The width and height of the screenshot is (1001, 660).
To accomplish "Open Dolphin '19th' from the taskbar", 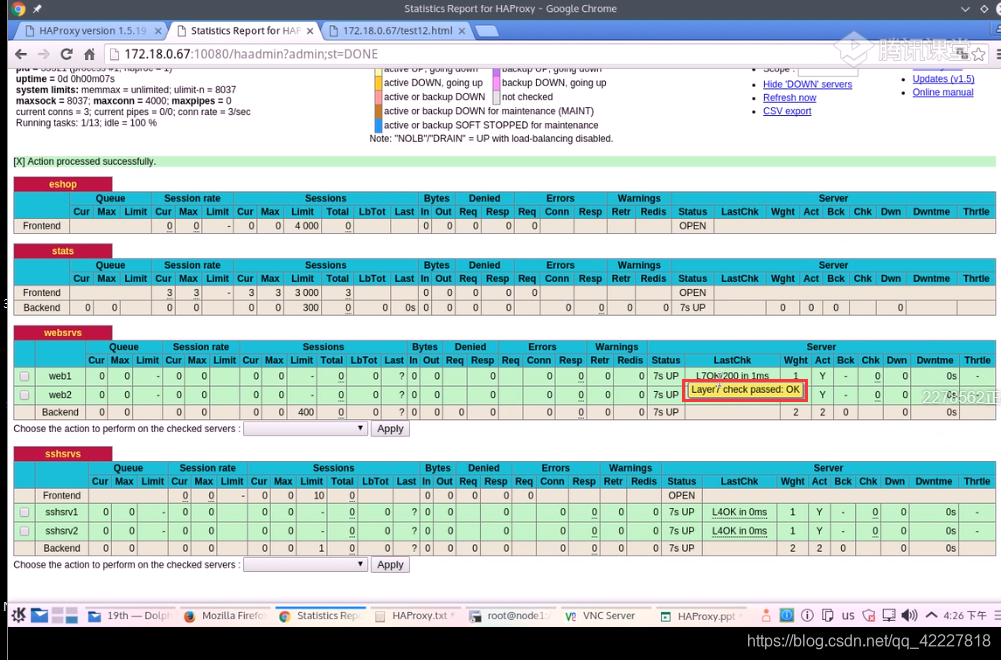I will 130,616.
